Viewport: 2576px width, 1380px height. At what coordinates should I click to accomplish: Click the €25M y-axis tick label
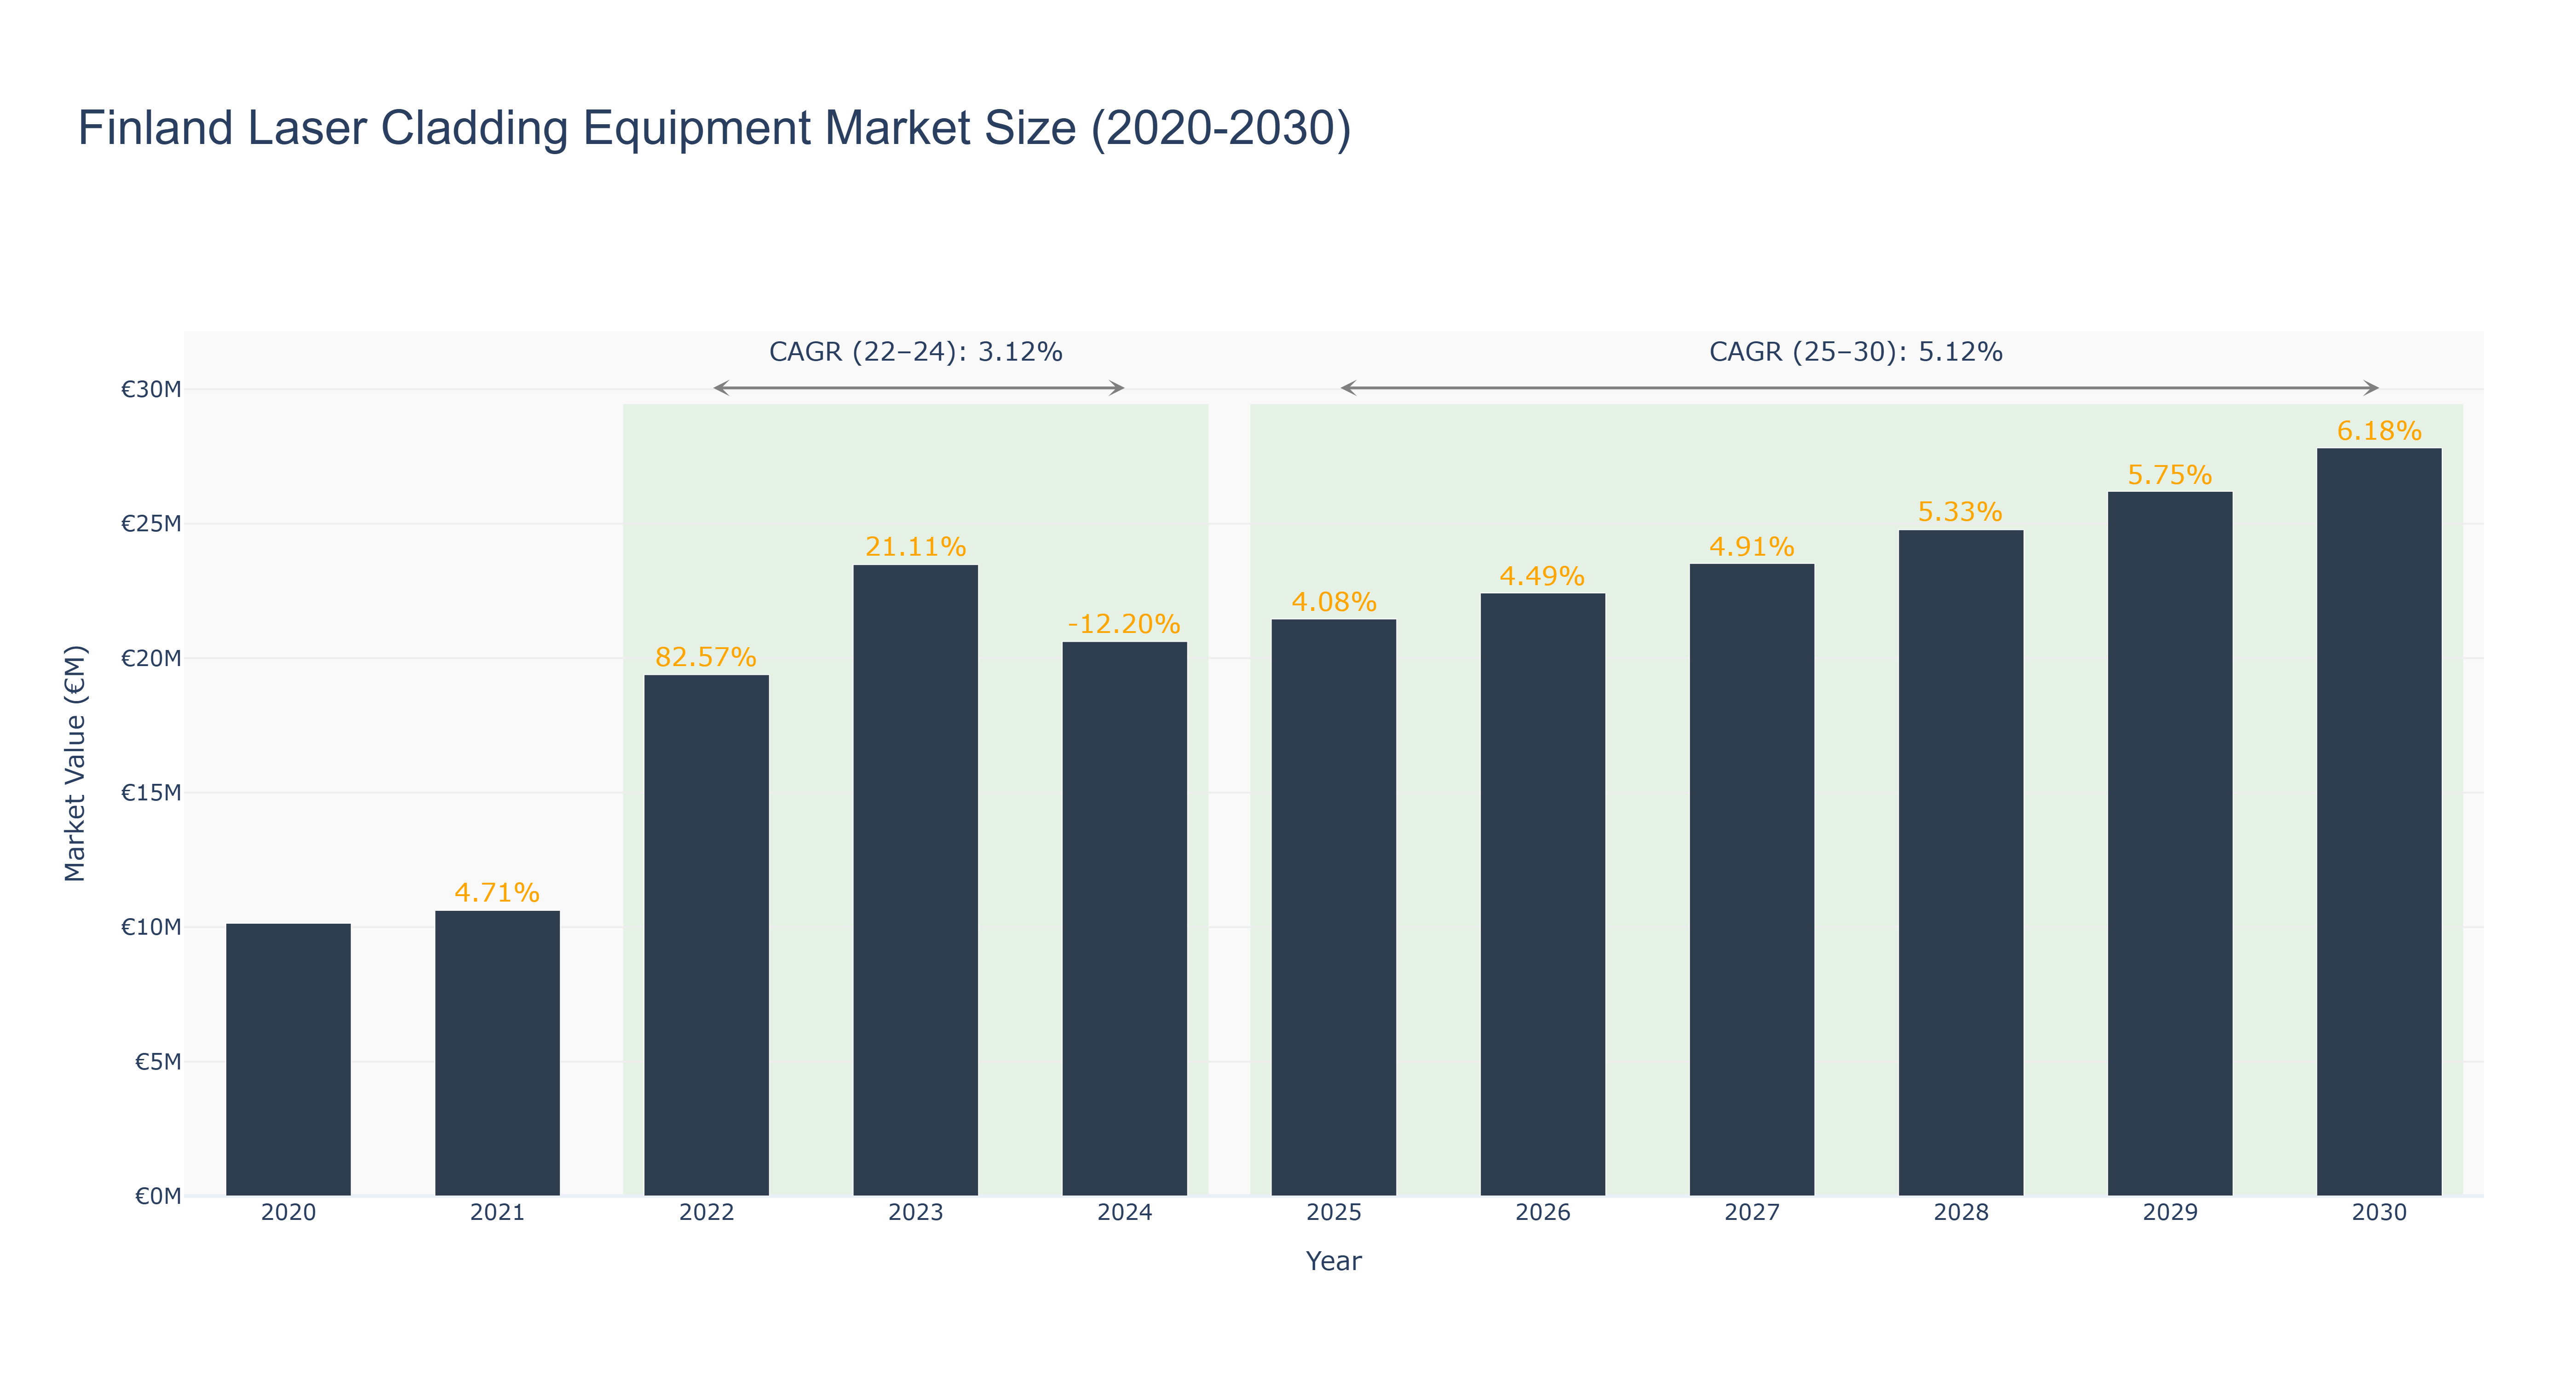pyautogui.click(x=151, y=524)
